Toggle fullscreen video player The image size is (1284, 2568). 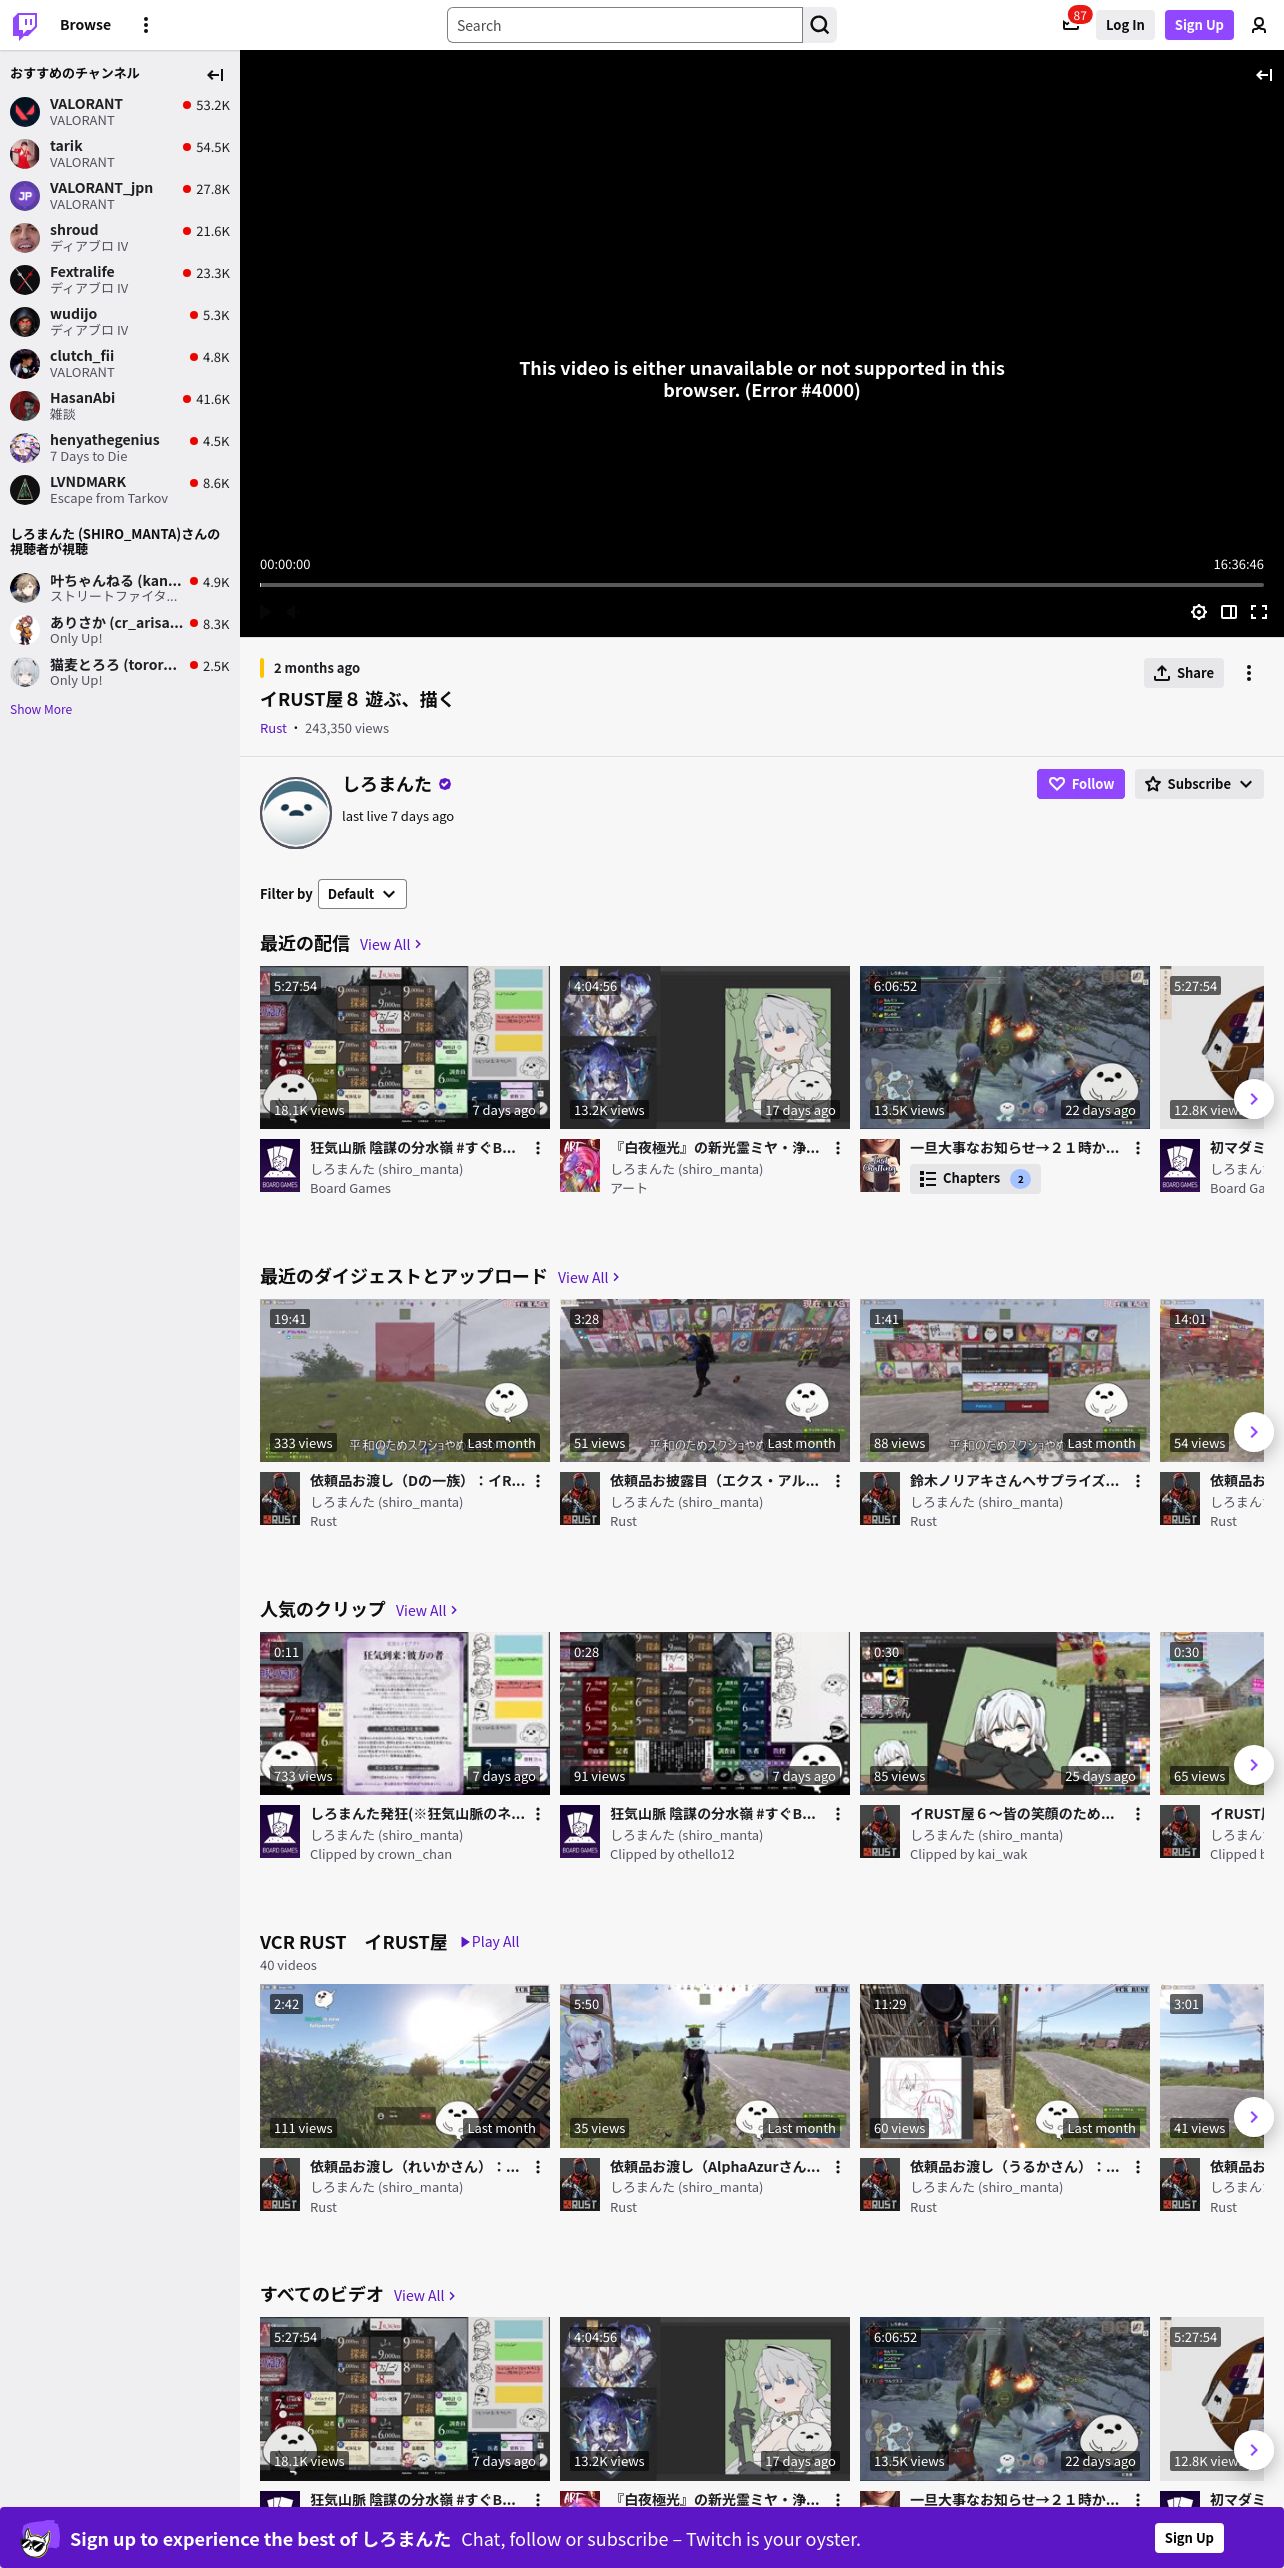tap(1259, 612)
